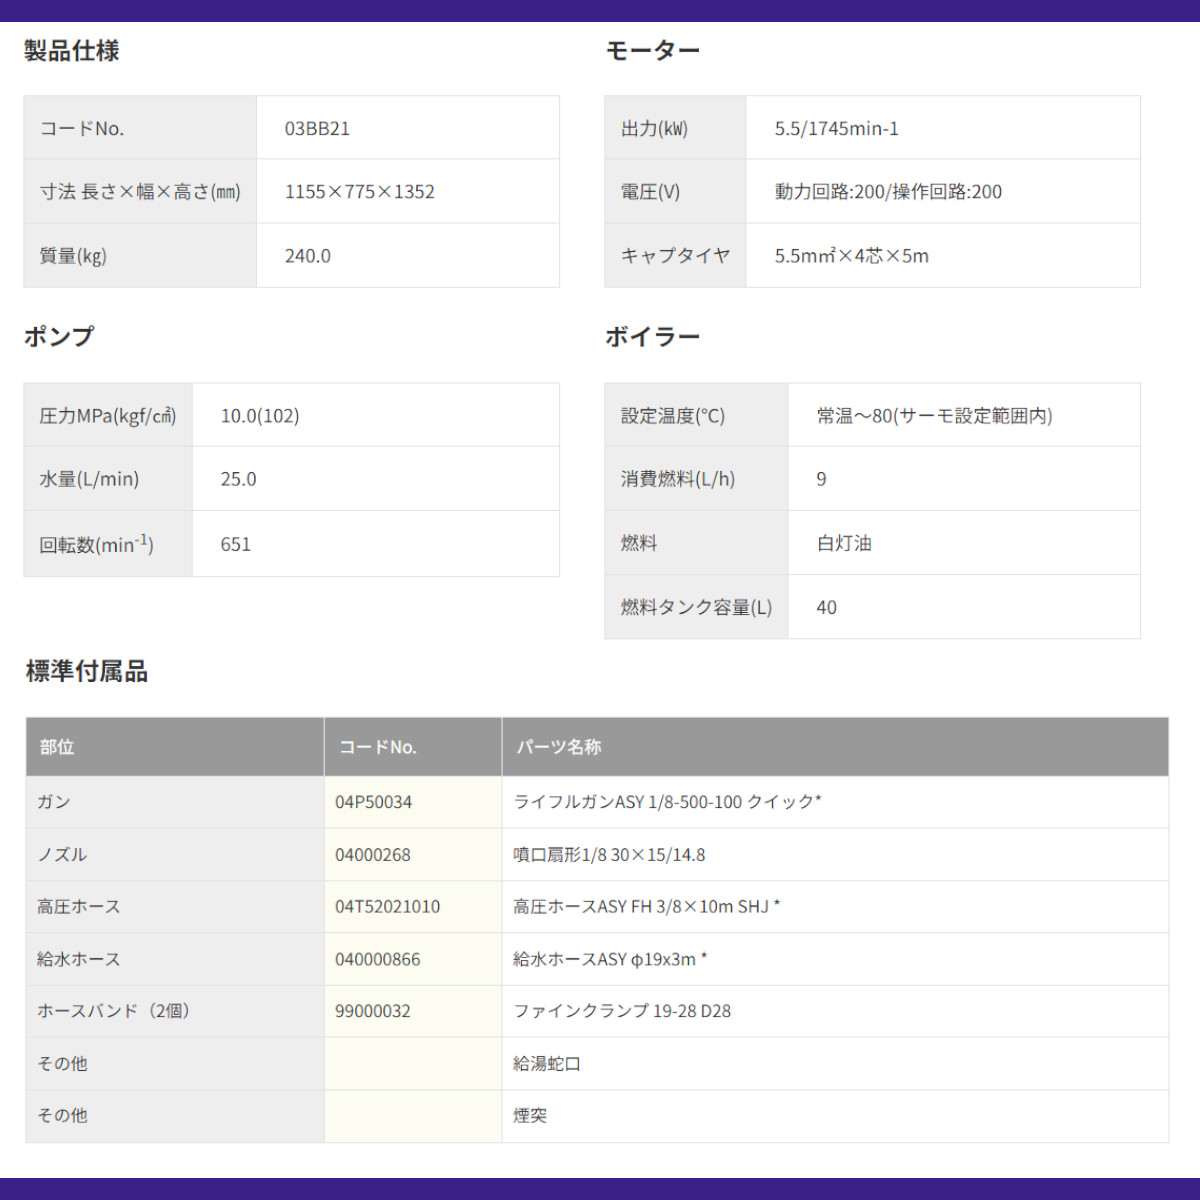Click fuel tank capacity value 40

(x=826, y=607)
